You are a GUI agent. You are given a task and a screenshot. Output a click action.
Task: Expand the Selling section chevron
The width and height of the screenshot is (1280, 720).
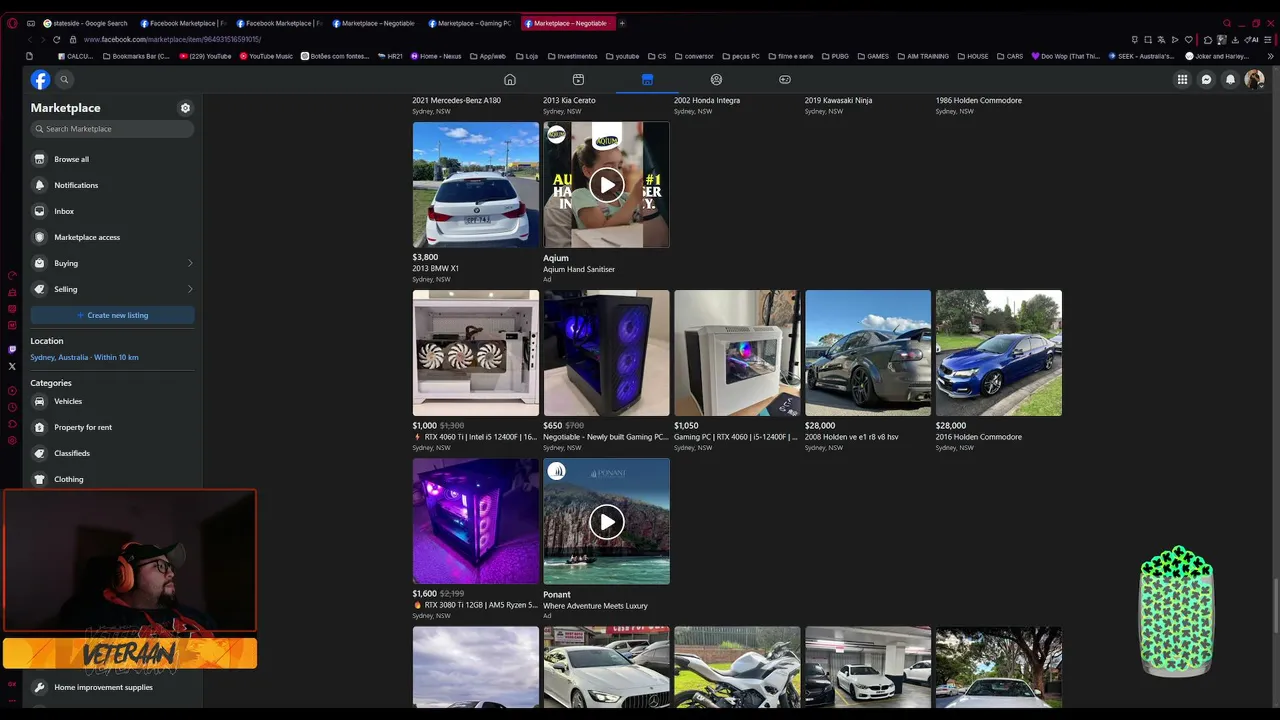coord(190,289)
